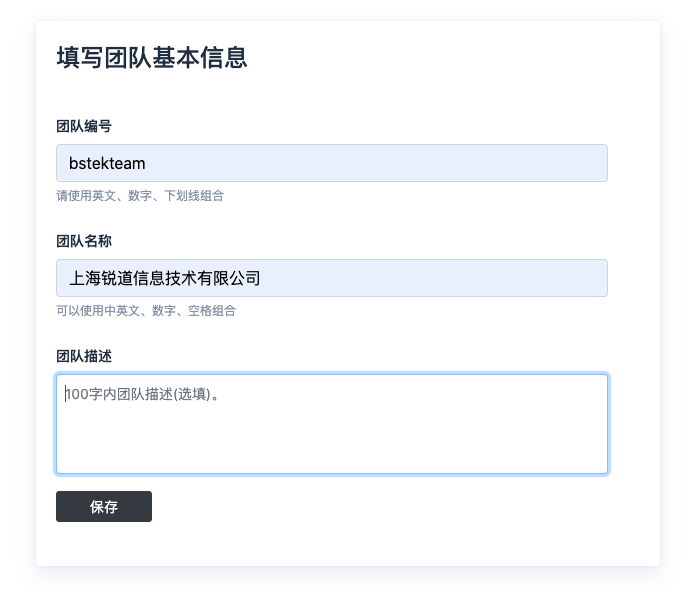Click the 团队名称 label
This screenshot has height=592, width=693.
84,241
